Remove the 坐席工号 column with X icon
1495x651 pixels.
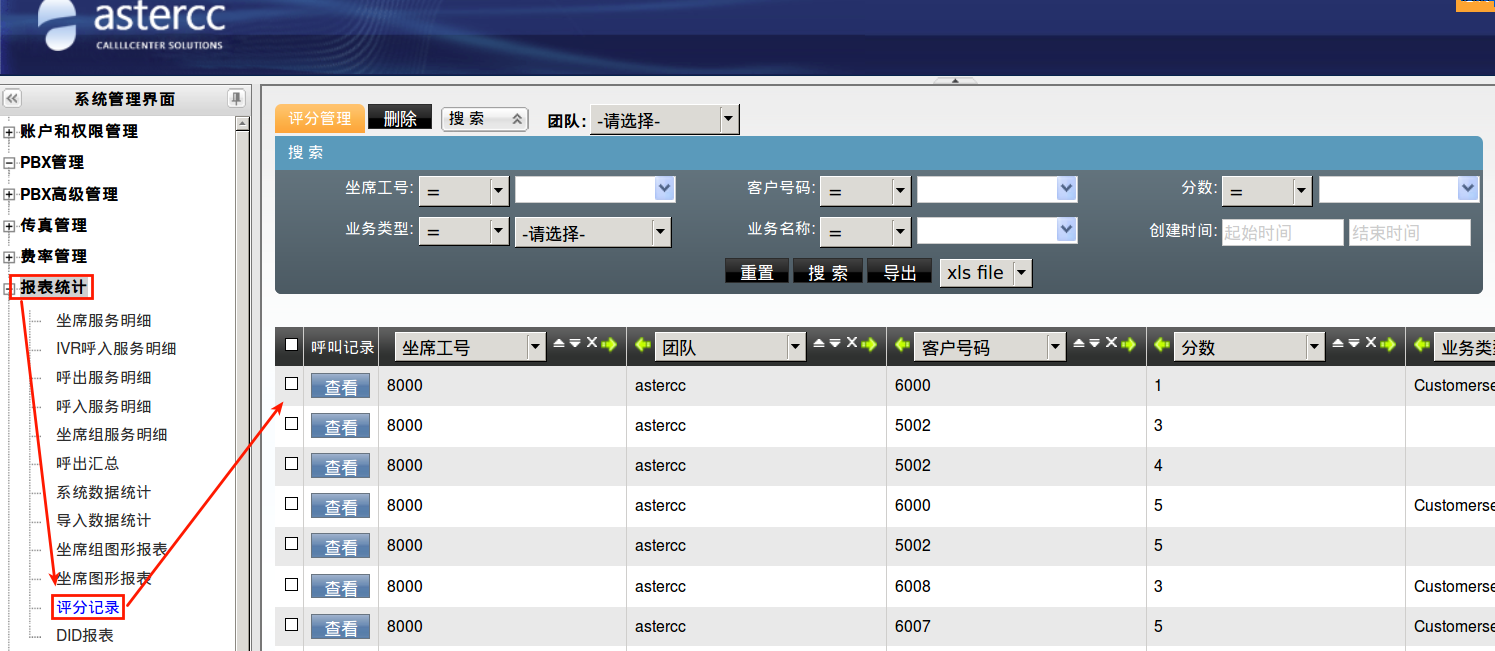(x=591, y=343)
